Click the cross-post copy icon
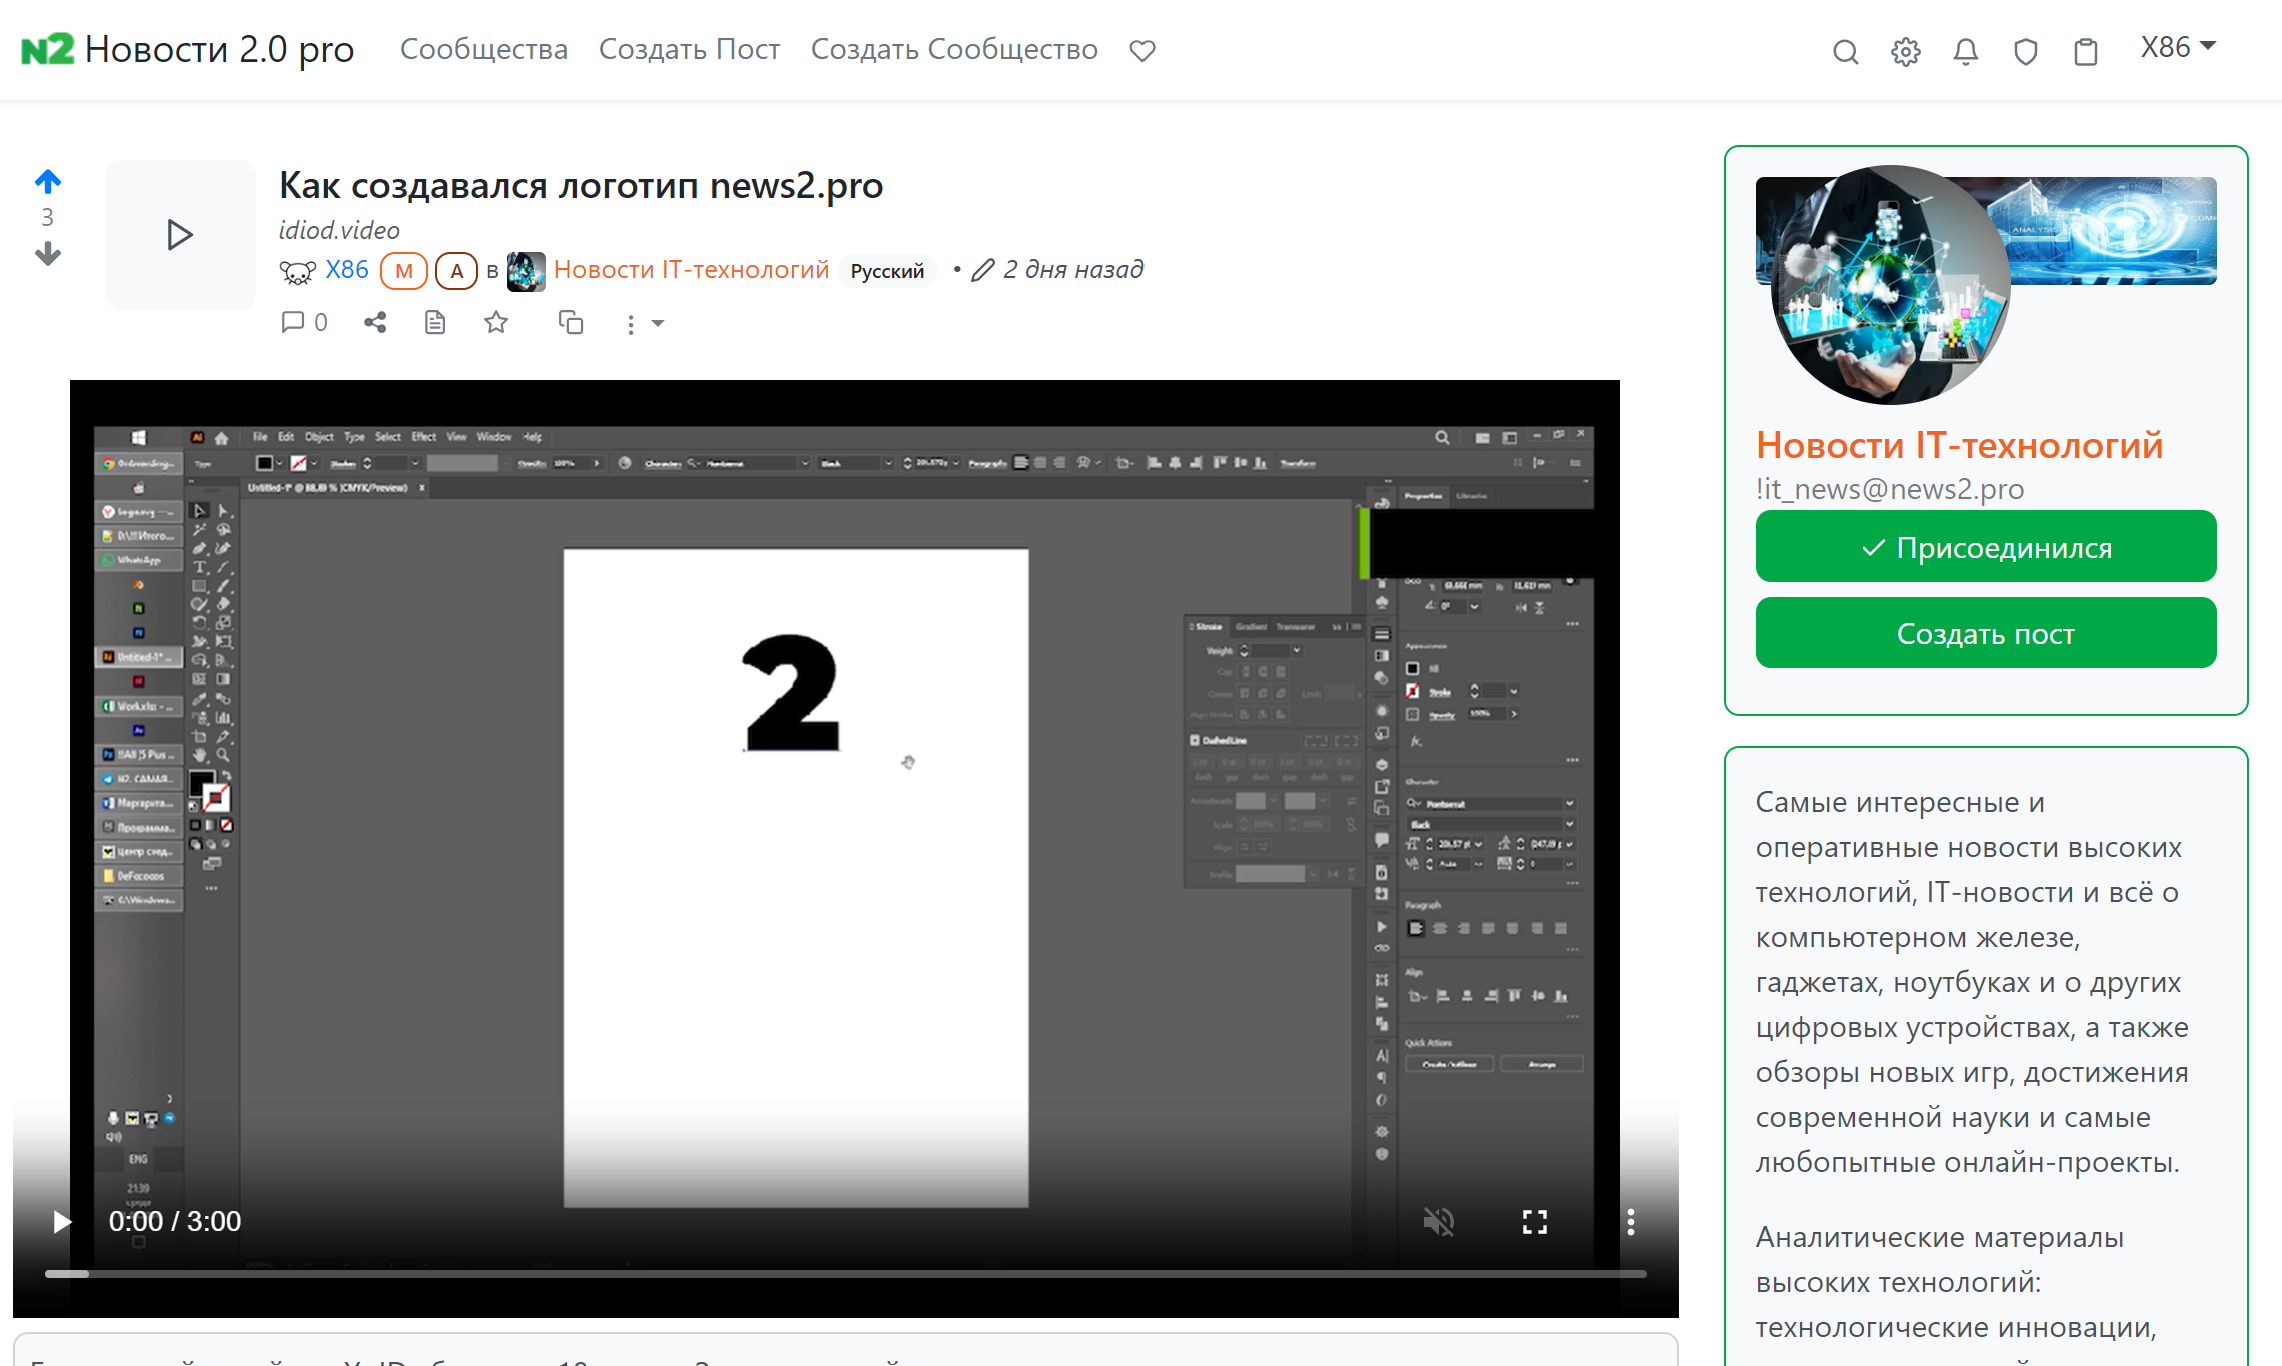 571,322
